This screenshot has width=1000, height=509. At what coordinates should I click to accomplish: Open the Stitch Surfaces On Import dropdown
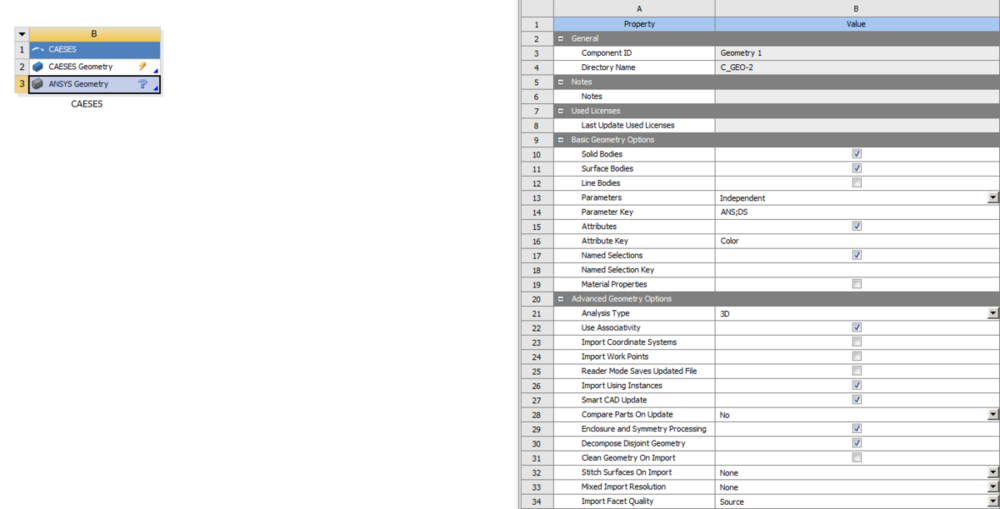[x=993, y=473]
